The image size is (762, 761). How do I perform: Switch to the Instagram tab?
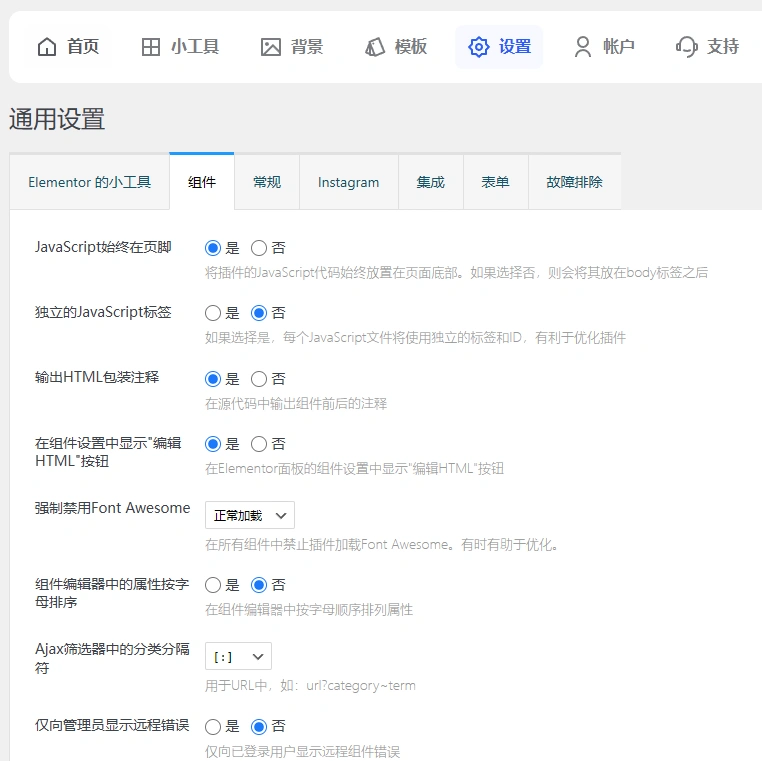coord(348,182)
